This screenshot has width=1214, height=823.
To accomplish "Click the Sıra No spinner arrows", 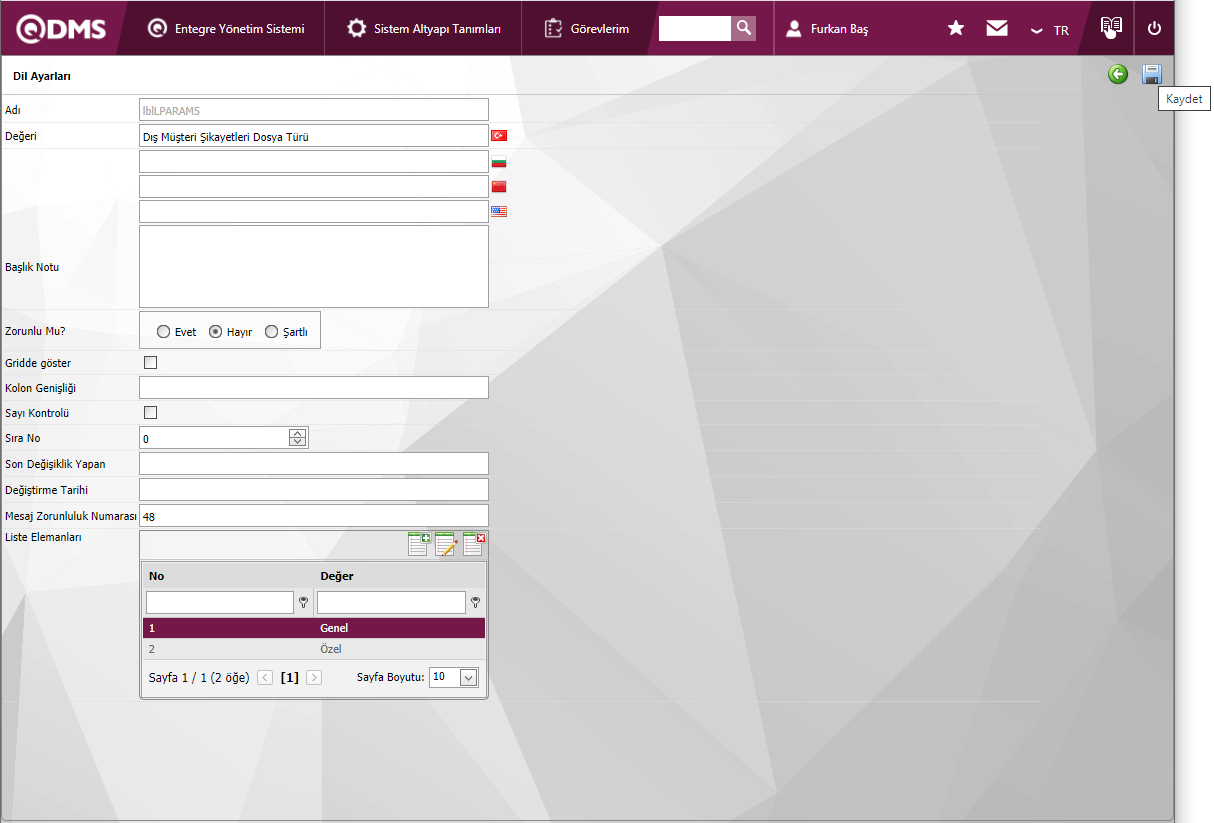I will [298, 438].
